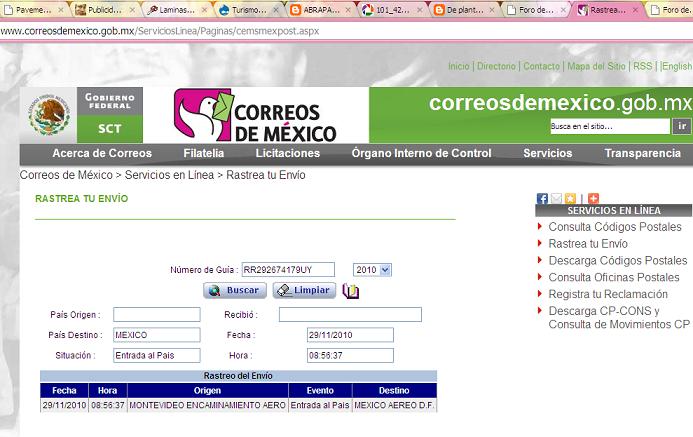Click the Inicio top link
The width and height of the screenshot is (693, 437).
[x=459, y=66]
